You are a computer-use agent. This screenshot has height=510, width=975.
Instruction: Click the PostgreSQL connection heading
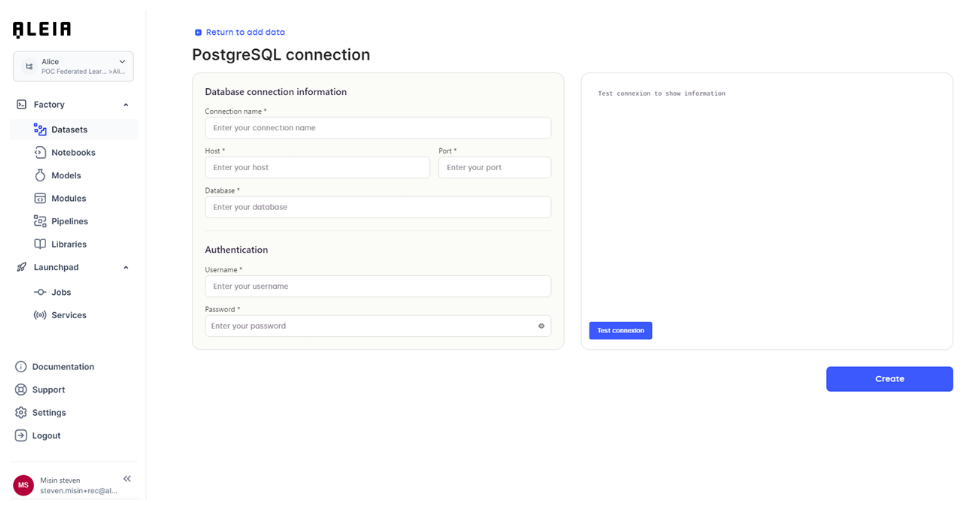(281, 55)
